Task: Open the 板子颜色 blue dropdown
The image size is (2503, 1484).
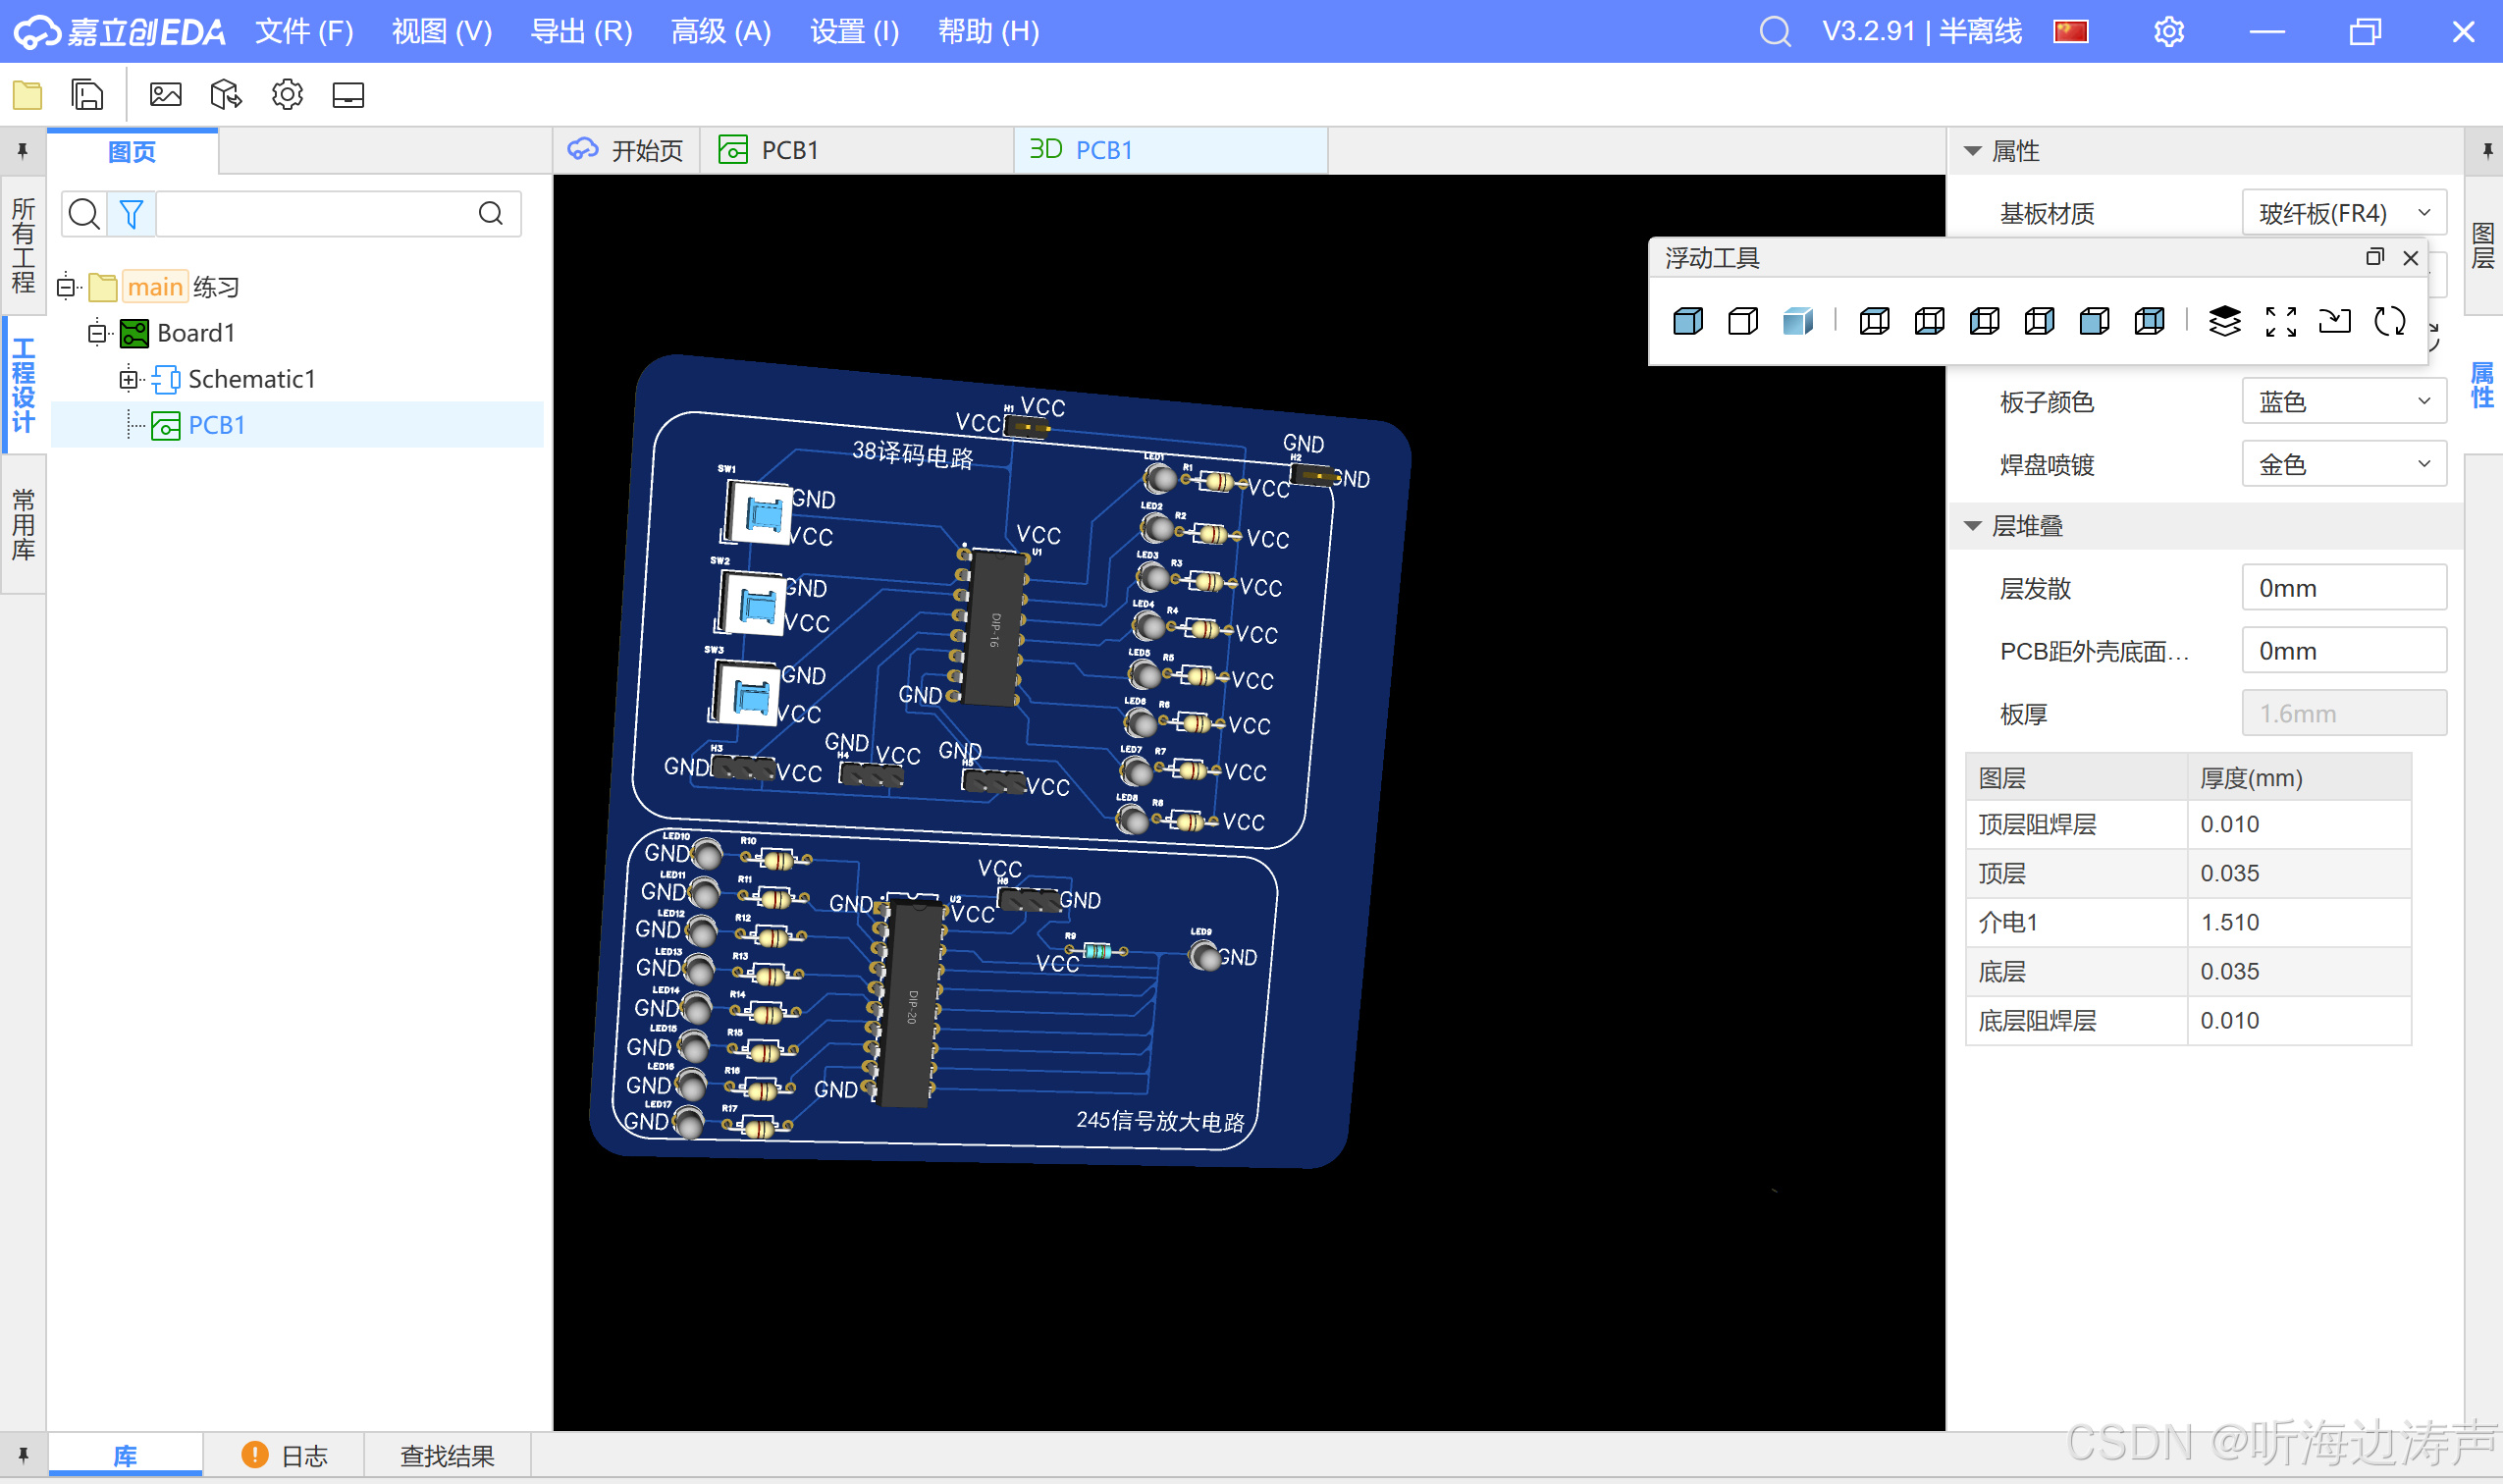Action: click(x=2344, y=401)
